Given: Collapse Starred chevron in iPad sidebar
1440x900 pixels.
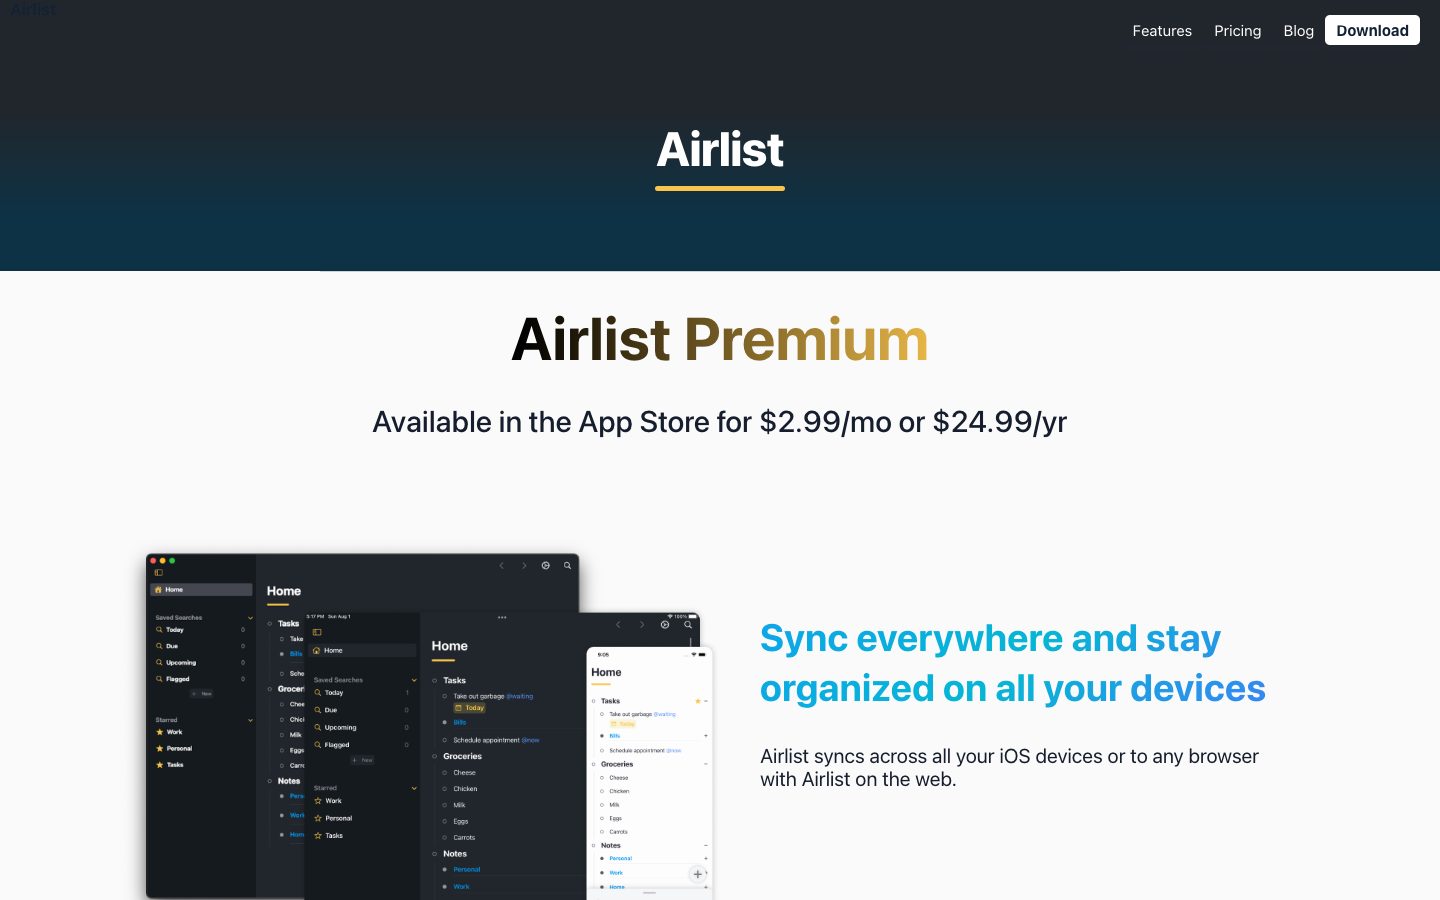Looking at the screenshot, I should (414, 788).
